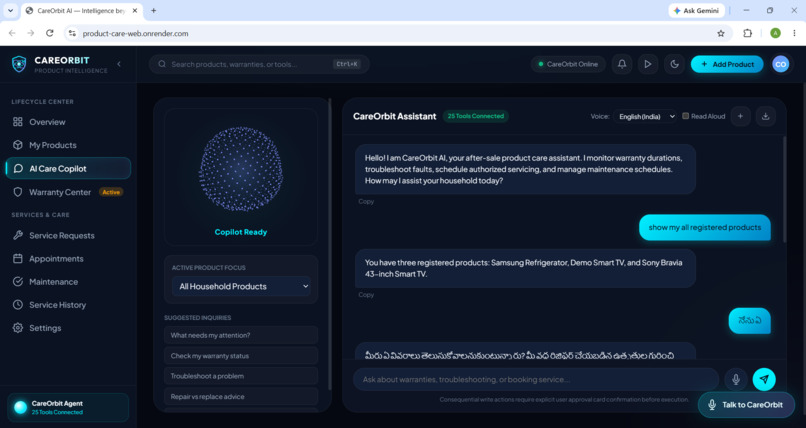Toggle dark mode with moon icon

click(x=674, y=64)
